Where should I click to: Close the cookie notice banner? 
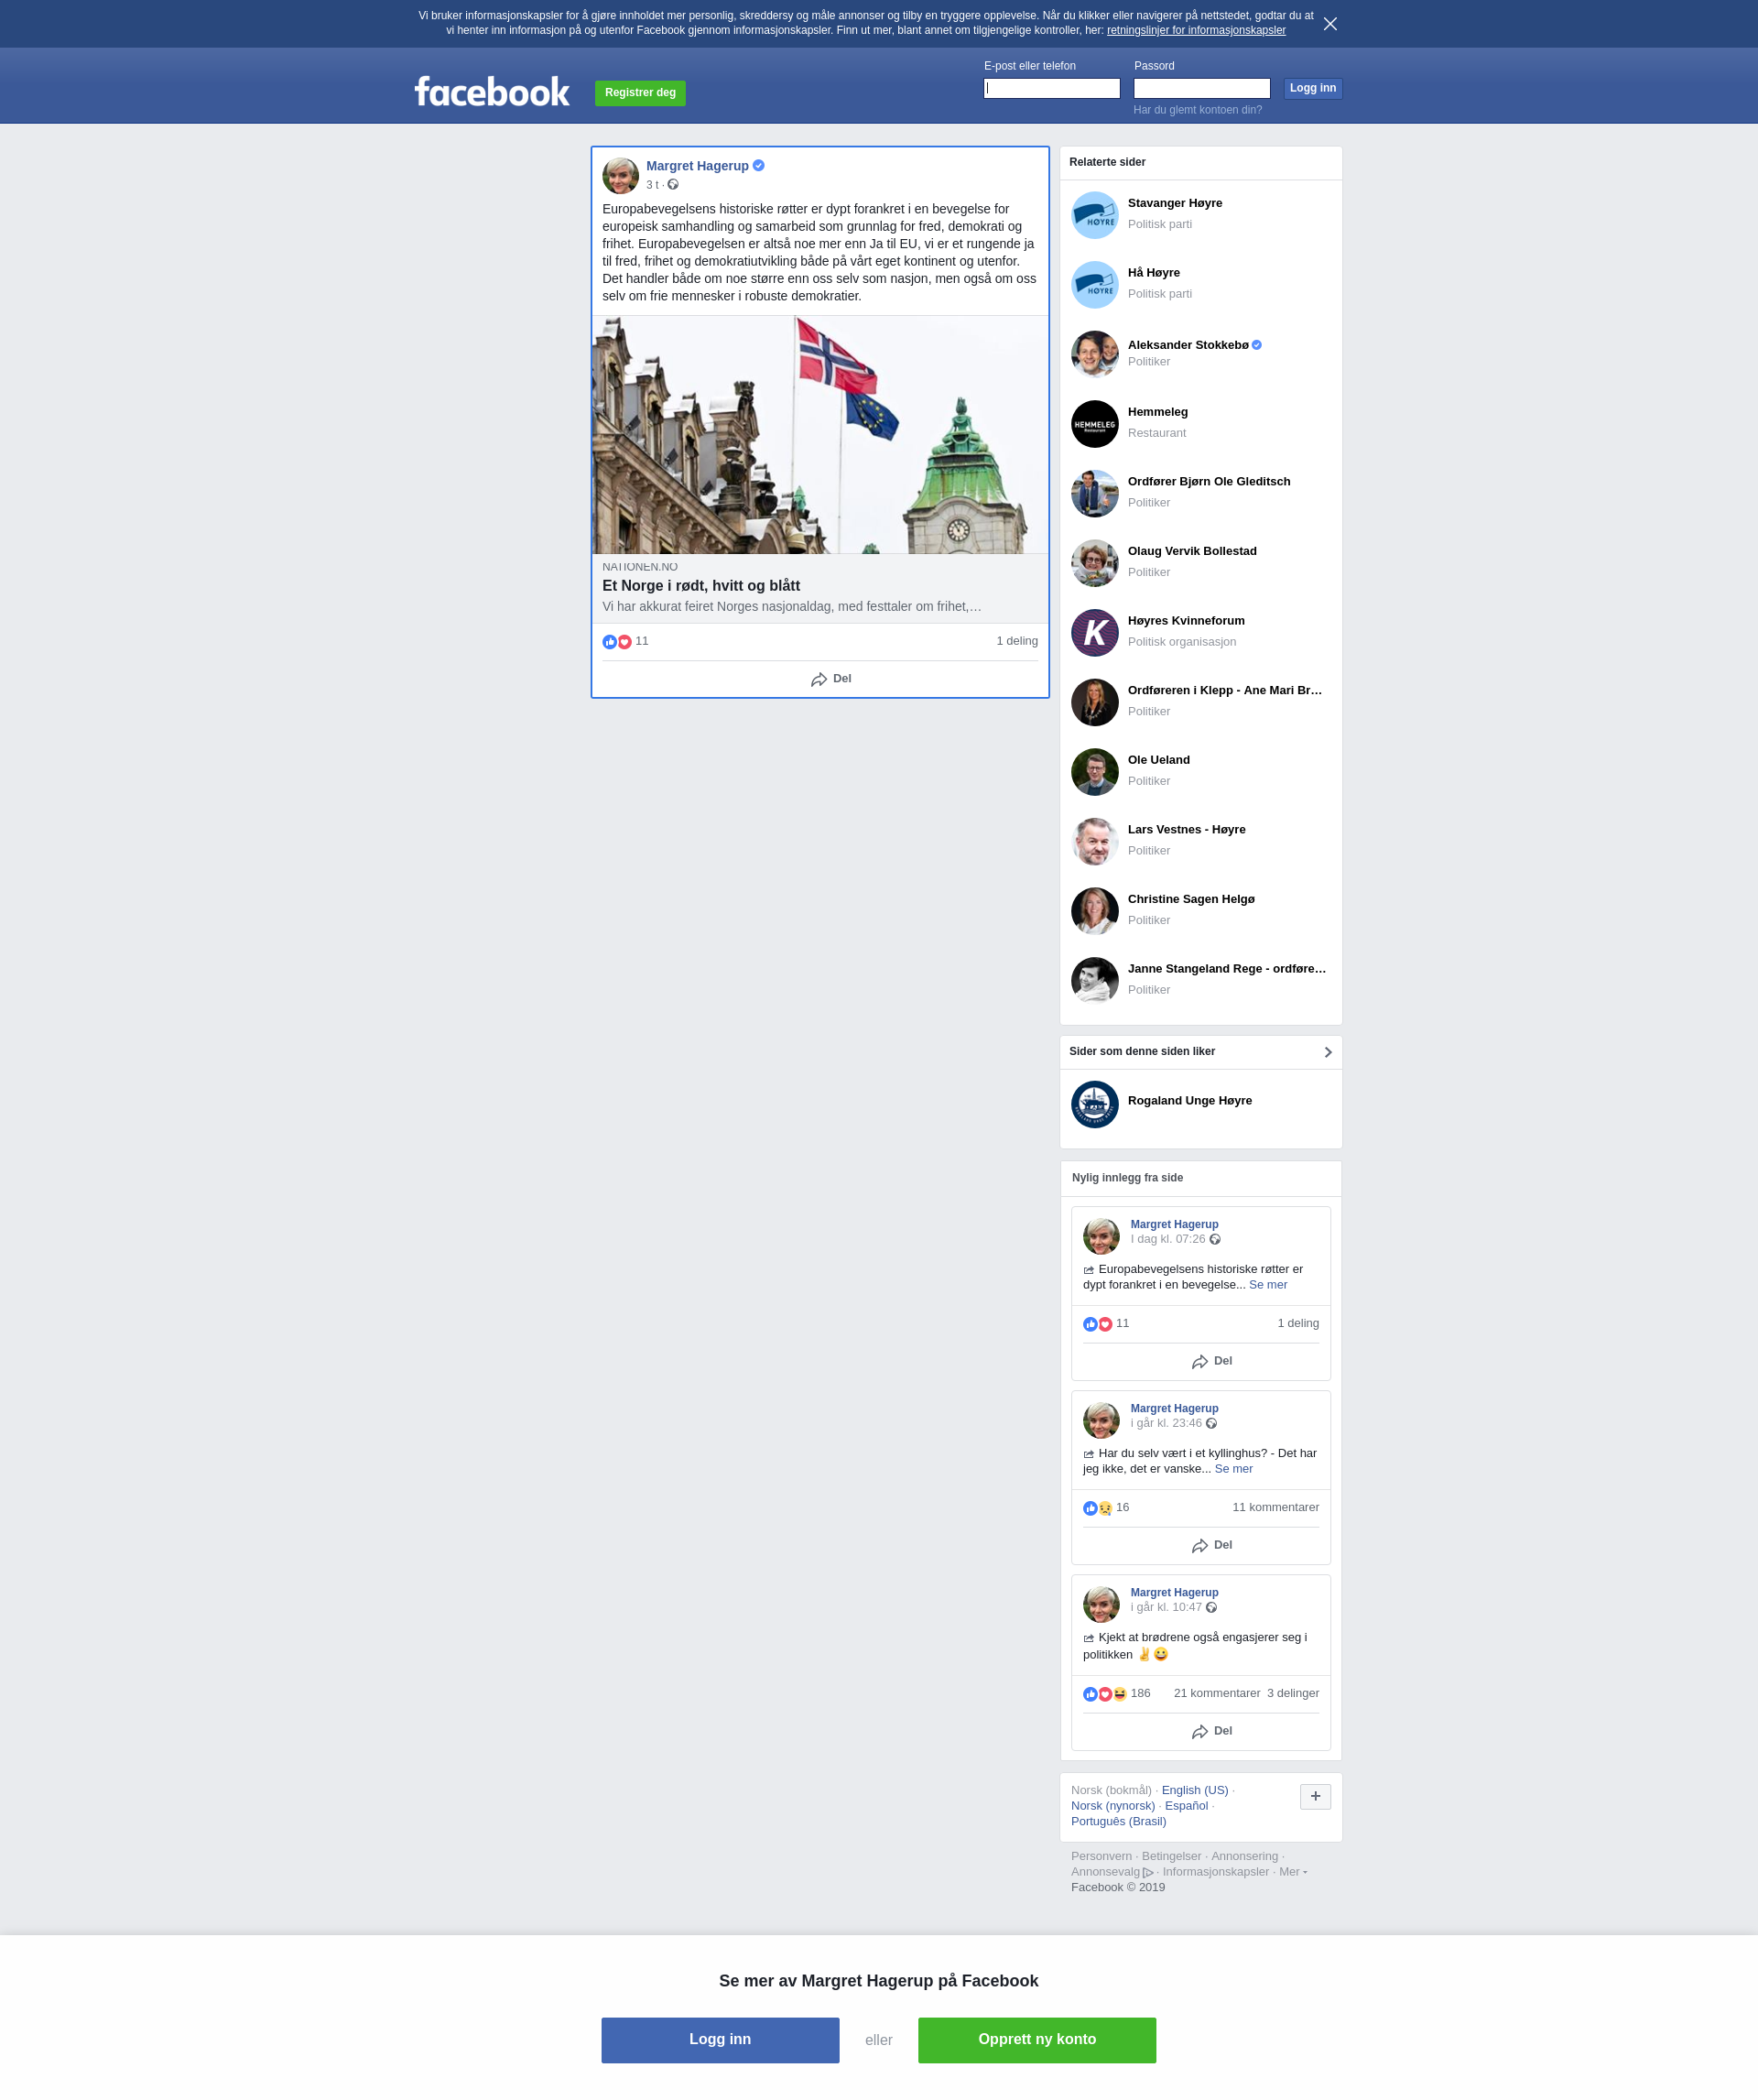tap(1330, 24)
